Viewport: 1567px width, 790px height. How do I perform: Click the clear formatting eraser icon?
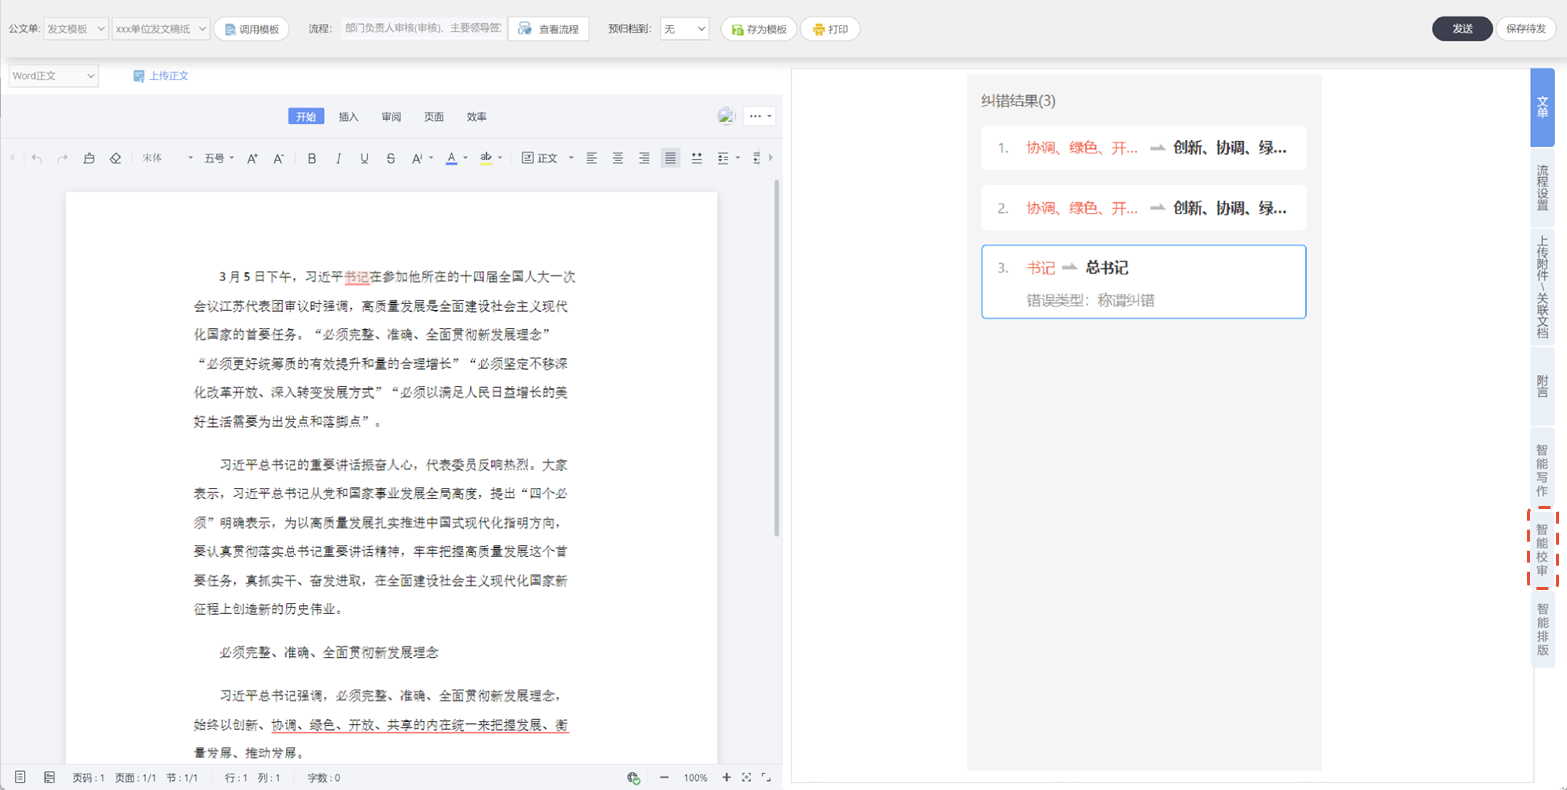(x=115, y=158)
